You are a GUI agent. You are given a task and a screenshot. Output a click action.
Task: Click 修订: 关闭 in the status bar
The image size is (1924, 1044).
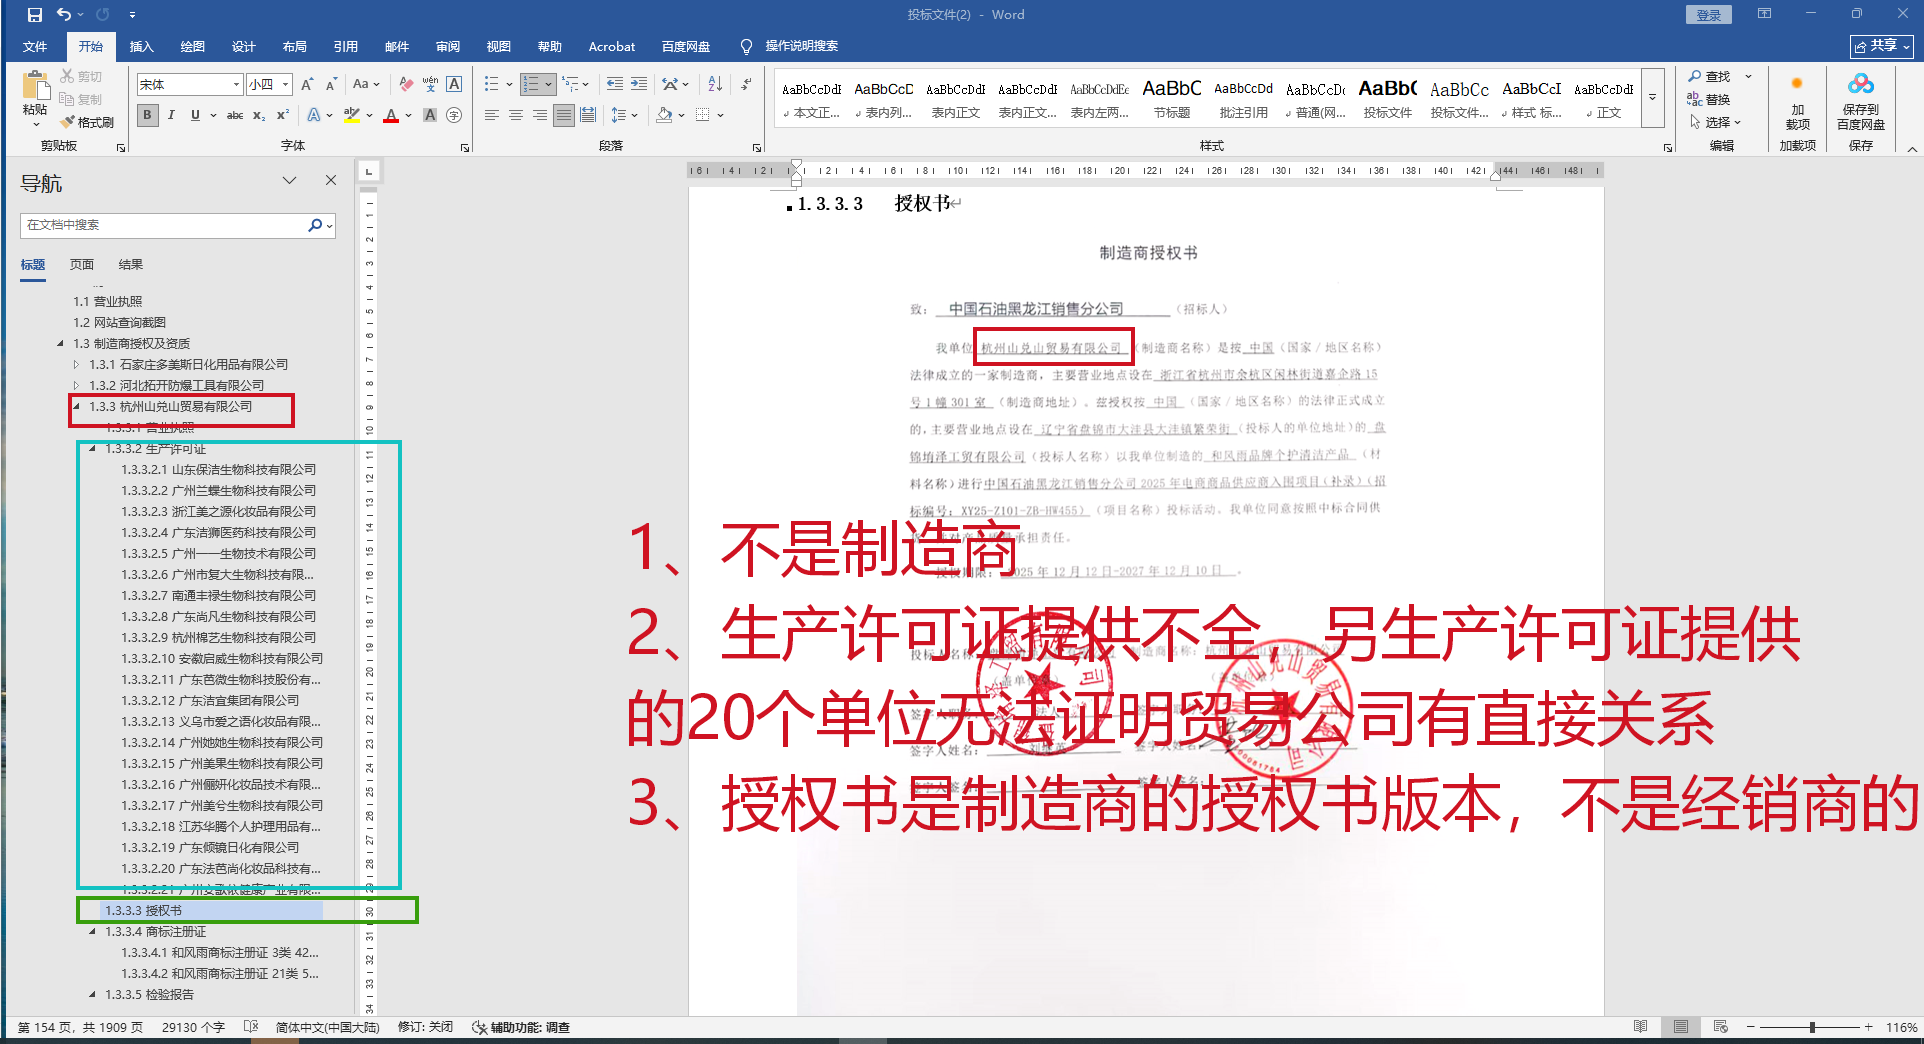point(425,1027)
